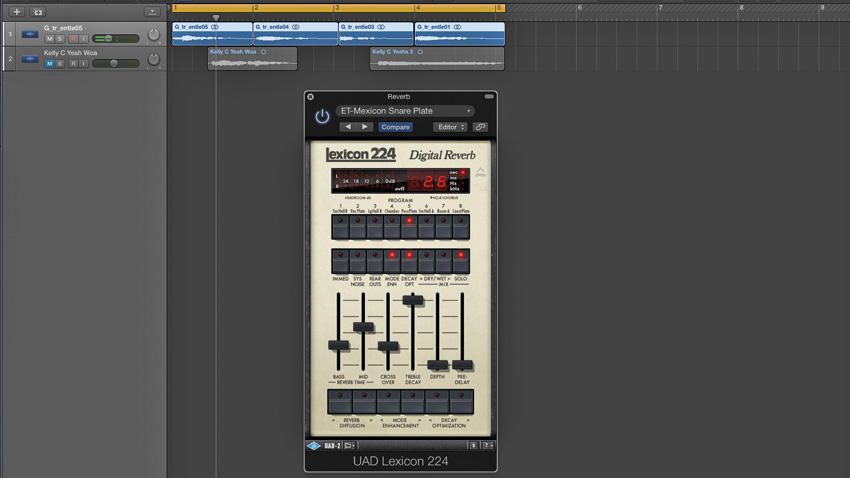Toggle the DECAY OPT button

click(409, 261)
